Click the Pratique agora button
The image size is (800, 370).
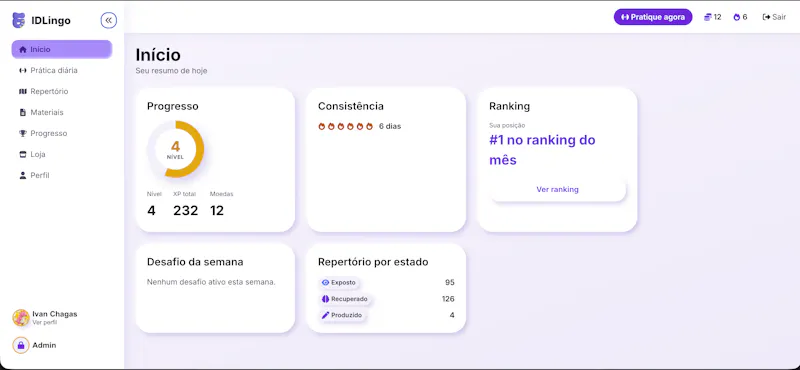(x=653, y=17)
